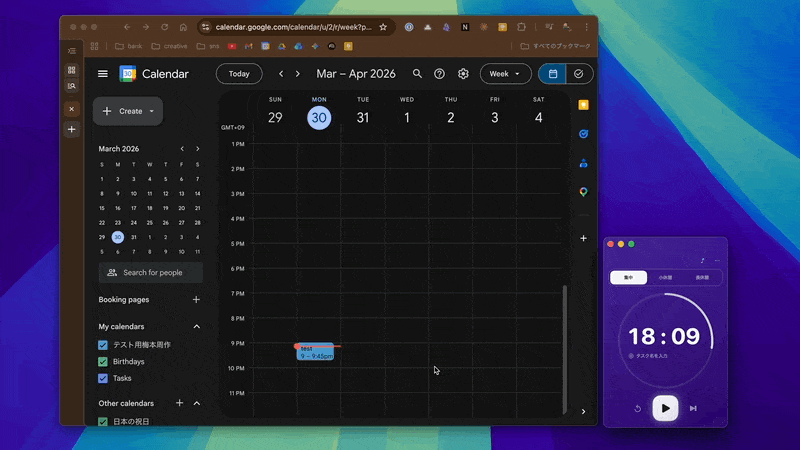The image size is (800, 450).
Task: Start the timer with play button
Action: coord(665,408)
